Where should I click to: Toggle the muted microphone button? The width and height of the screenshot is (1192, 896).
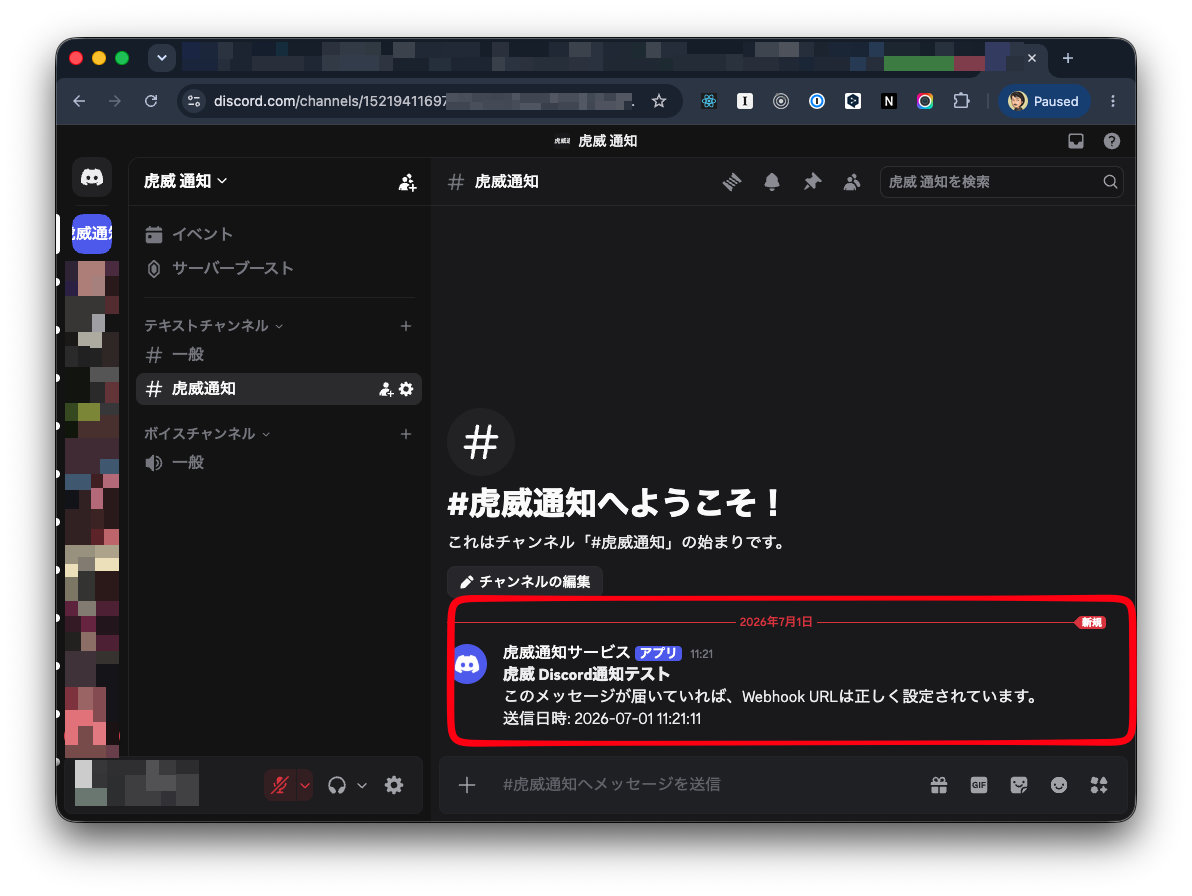[x=280, y=785]
